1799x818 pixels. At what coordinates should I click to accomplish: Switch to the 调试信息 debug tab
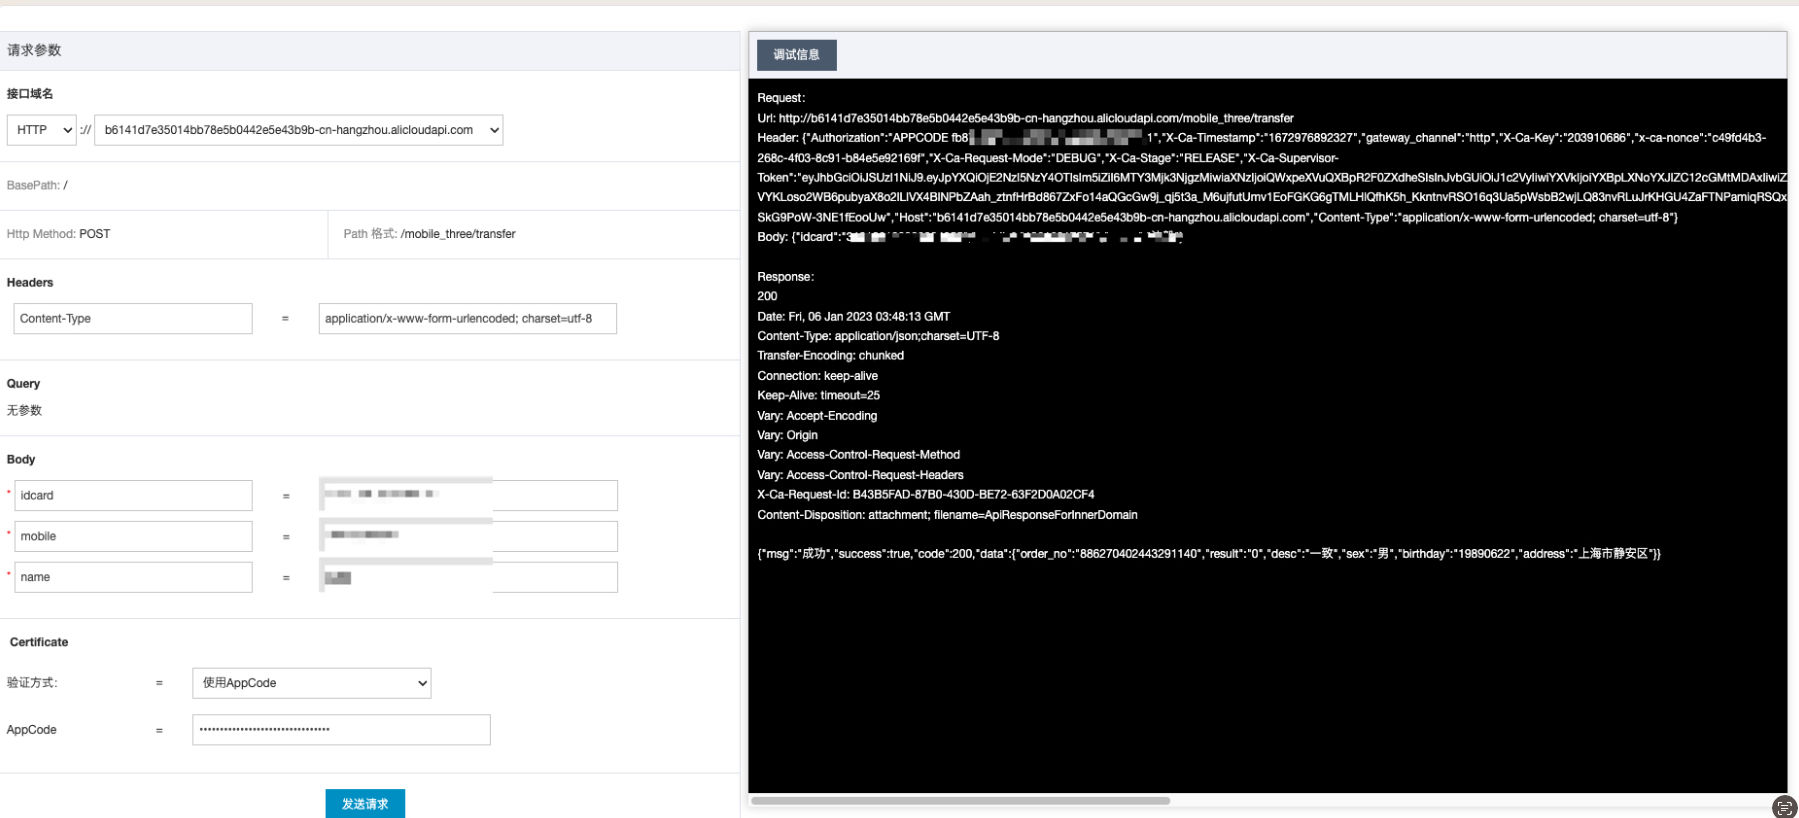796,55
